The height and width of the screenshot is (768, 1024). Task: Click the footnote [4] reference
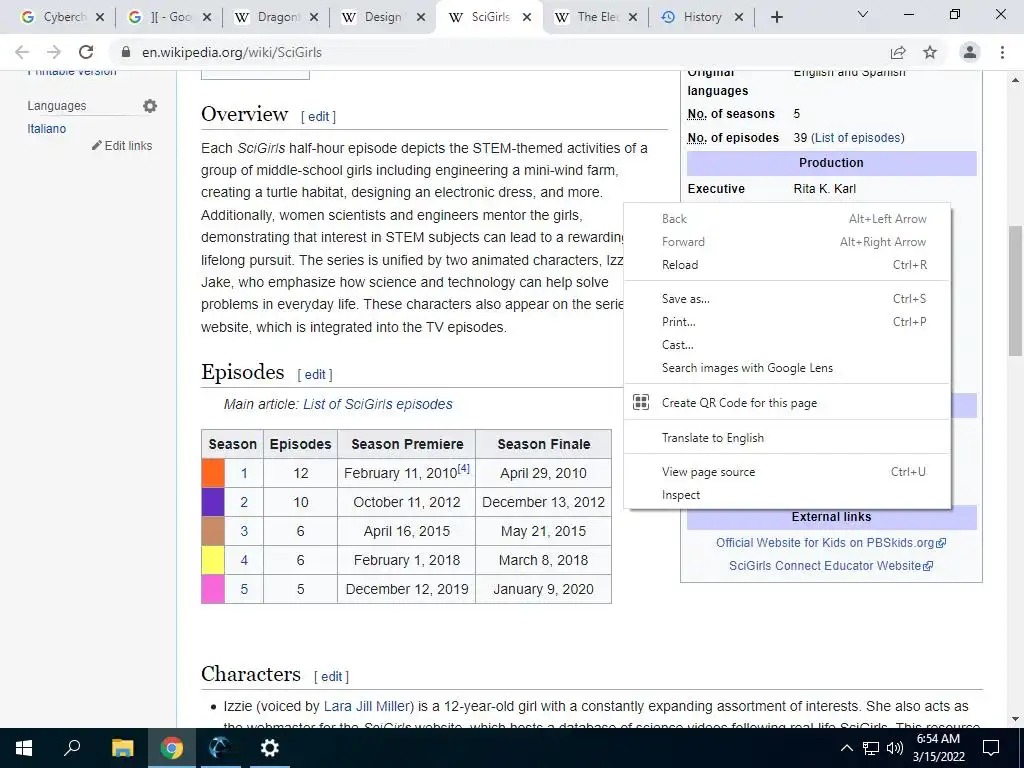[464, 468]
